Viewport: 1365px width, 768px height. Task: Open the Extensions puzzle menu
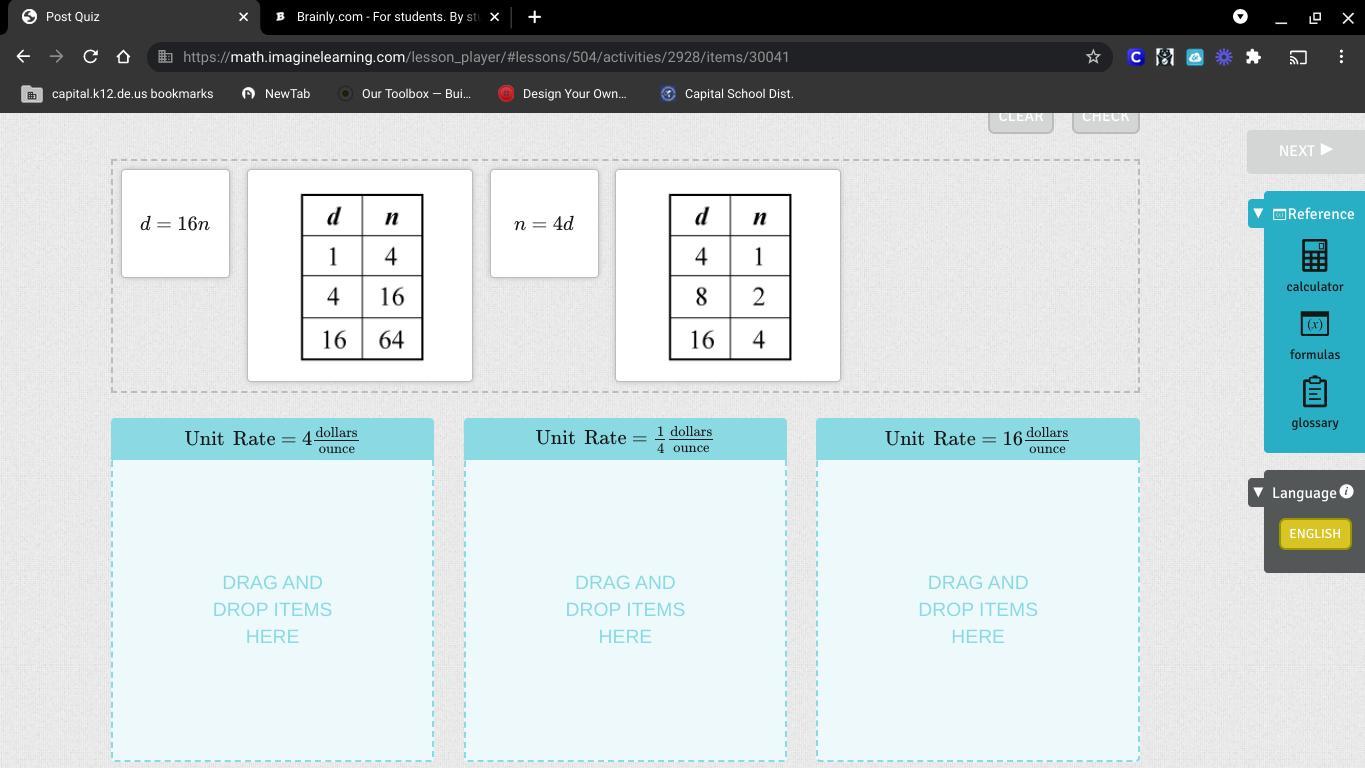point(1253,57)
